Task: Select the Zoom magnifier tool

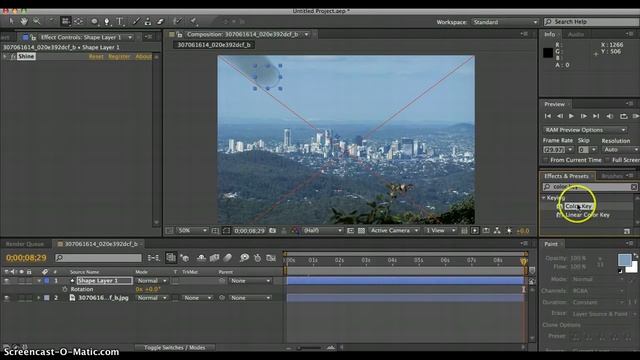Action: pyautogui.click(x=36, y=21)
